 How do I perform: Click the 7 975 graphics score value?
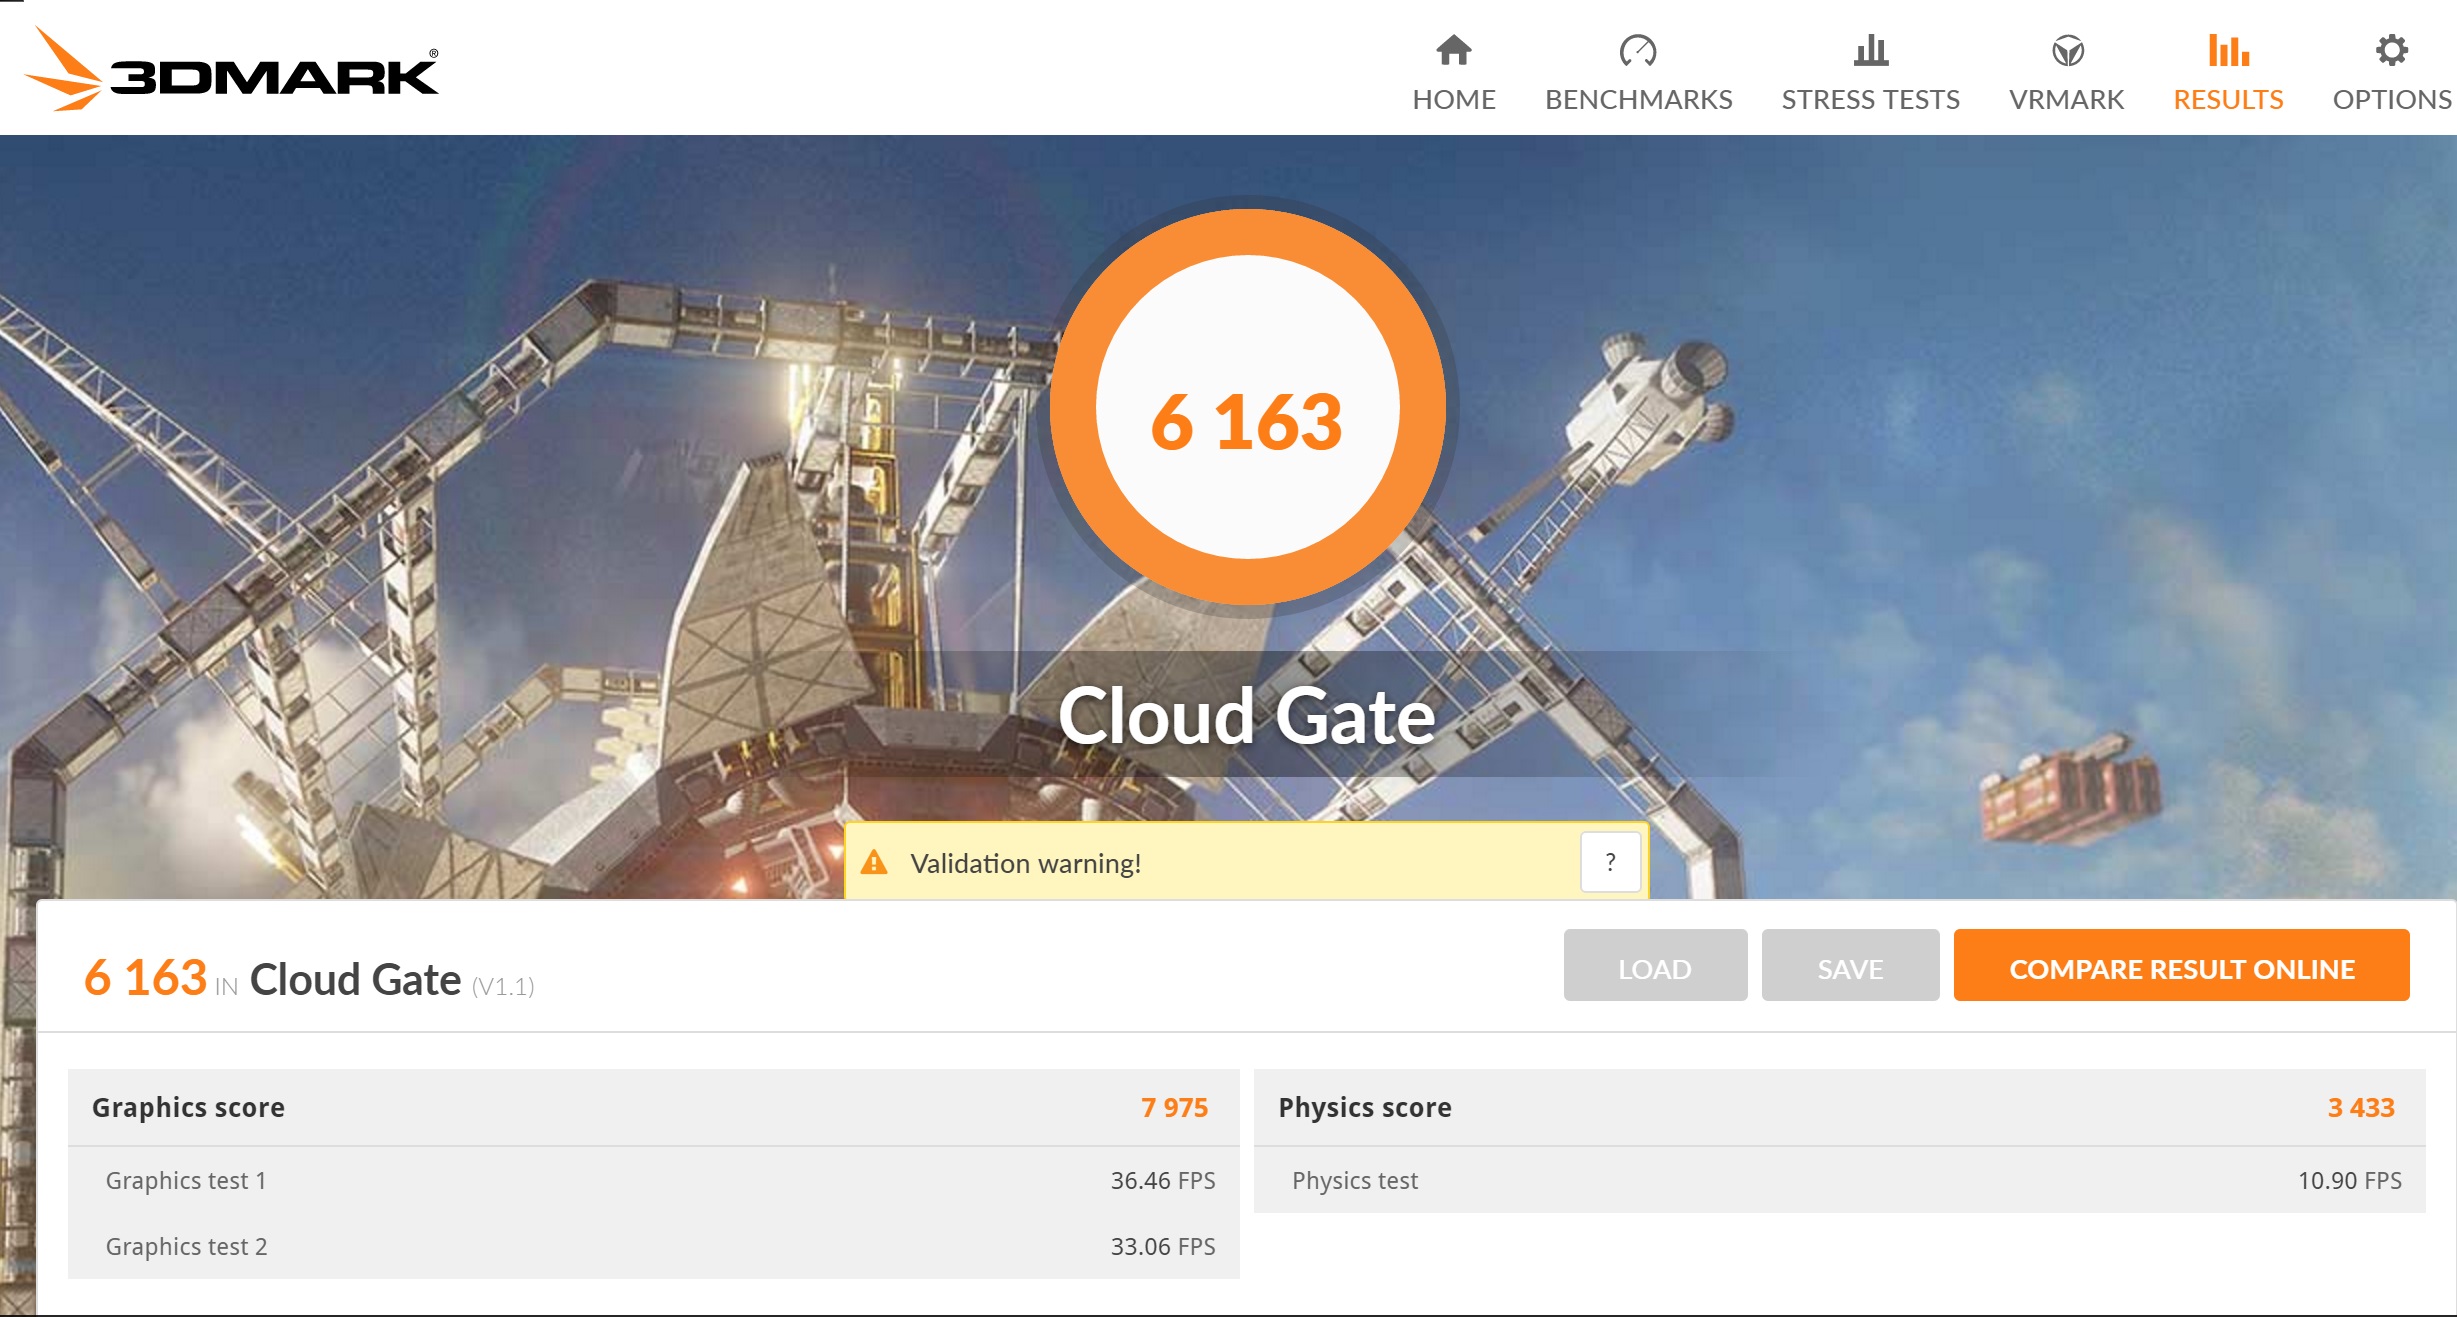[x=1174, y=1107]
